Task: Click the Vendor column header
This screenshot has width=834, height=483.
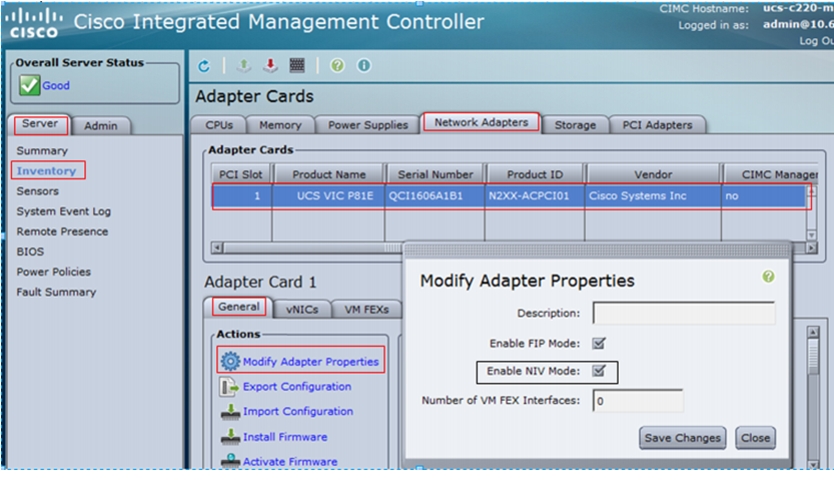Action: tap(653, 174)
